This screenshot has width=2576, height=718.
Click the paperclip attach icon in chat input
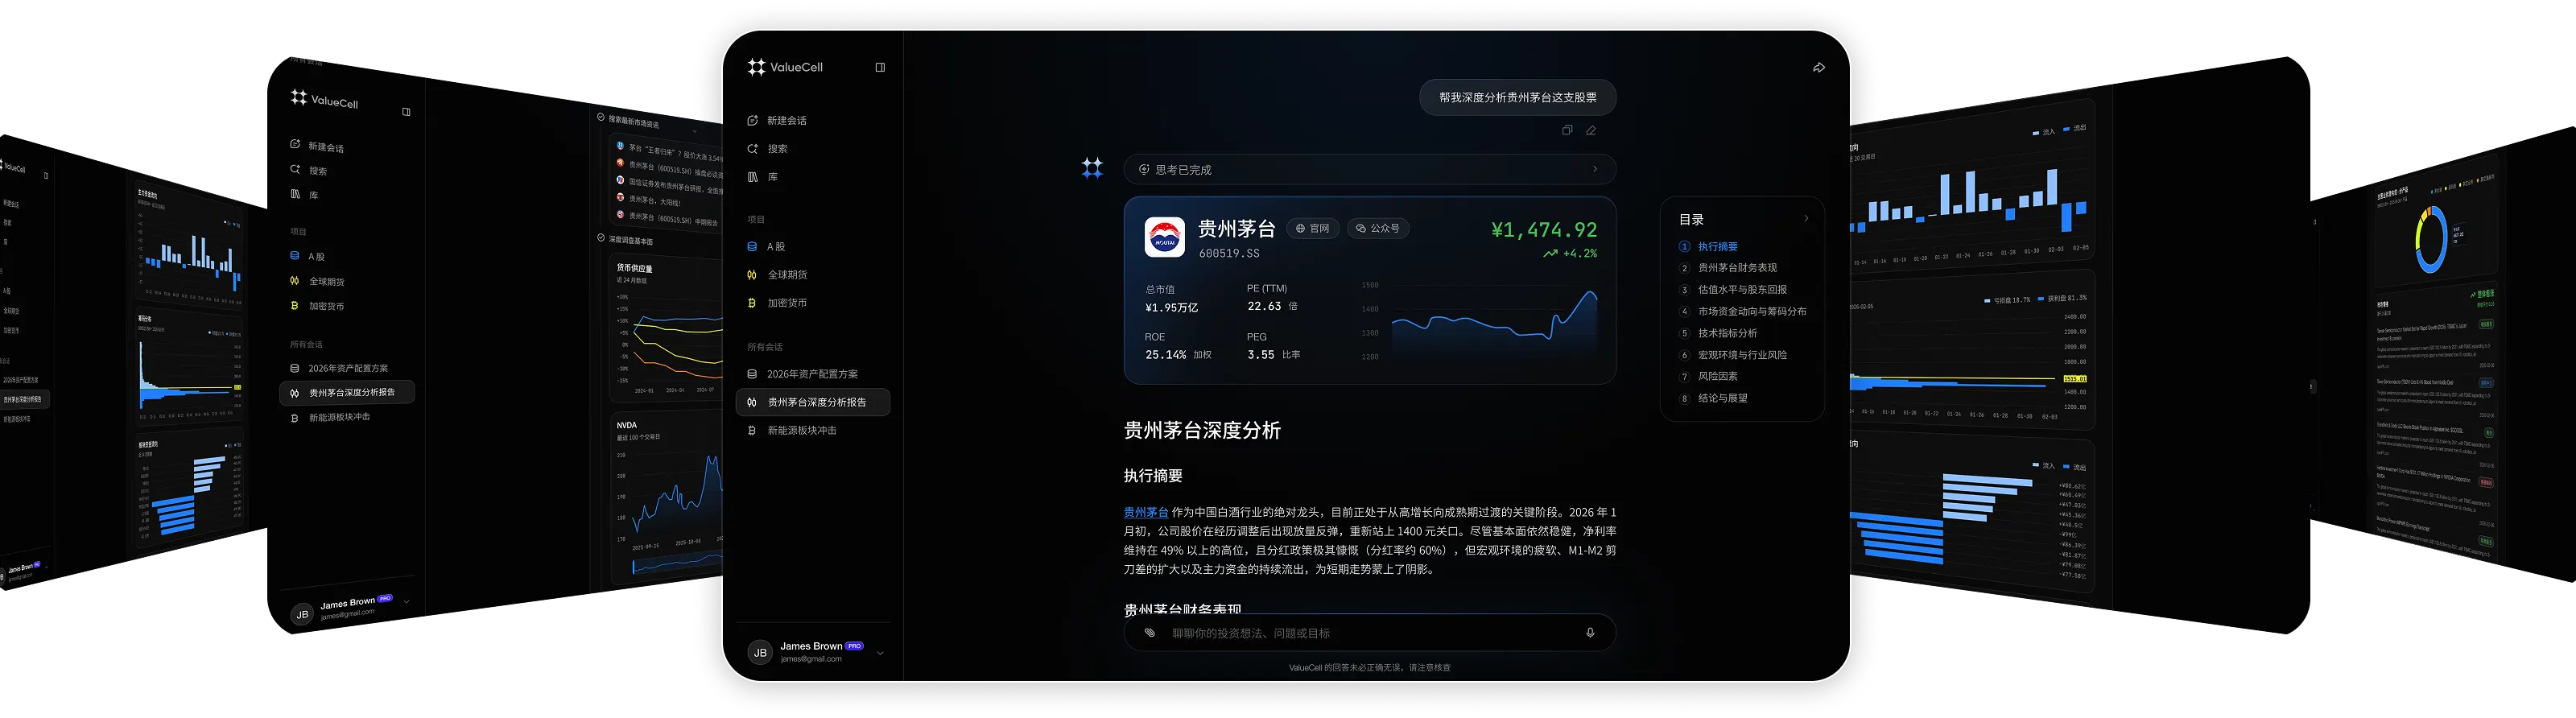click(x=1150, y=632)
